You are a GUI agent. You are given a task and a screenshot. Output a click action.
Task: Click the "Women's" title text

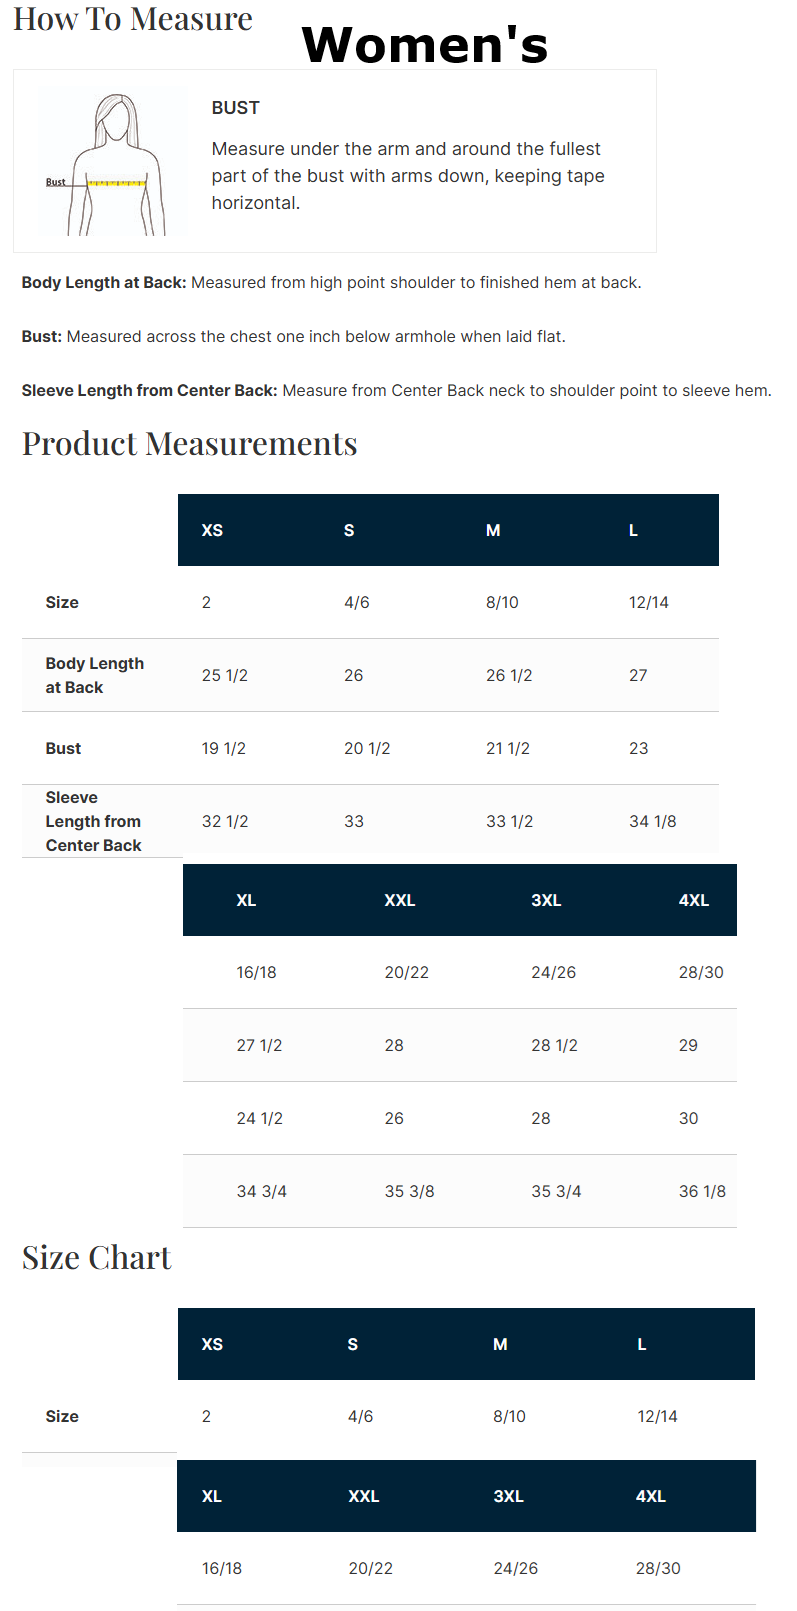coord(424,45)
